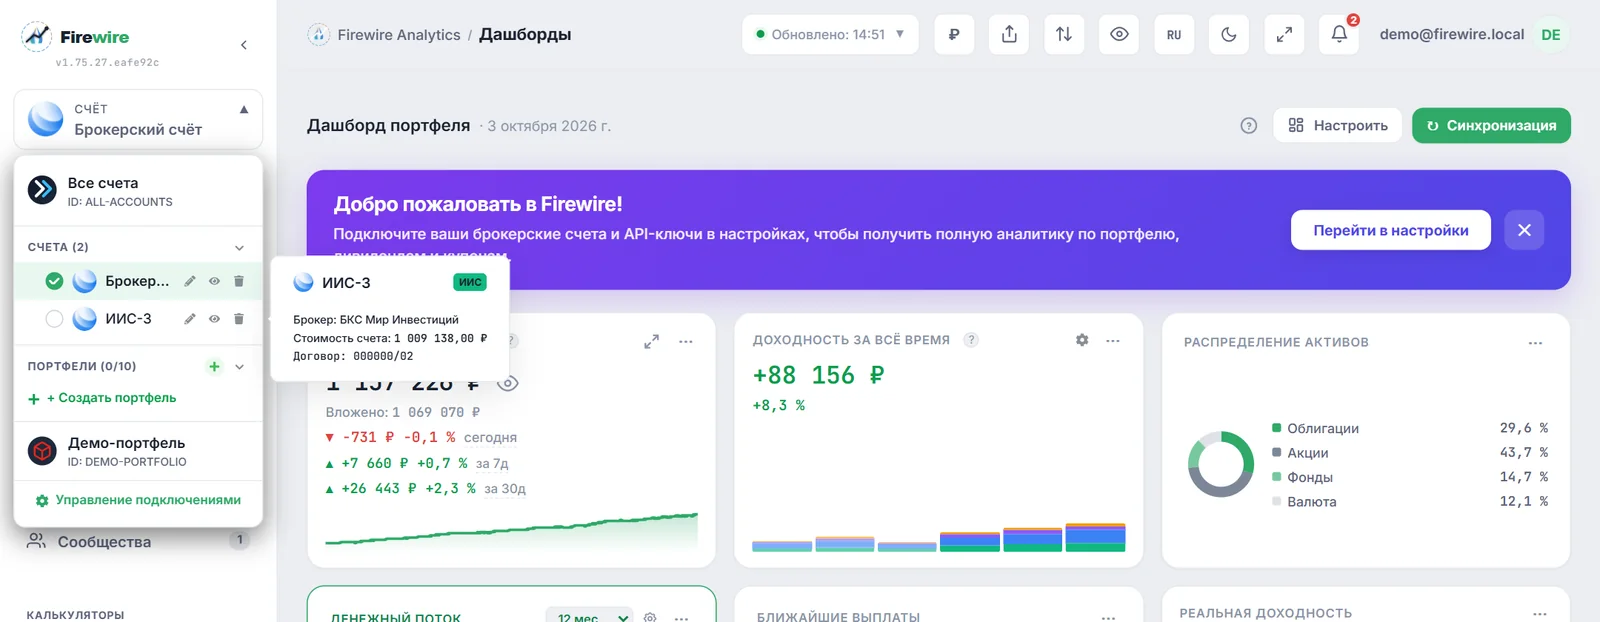The height and width of the screenshot is (622, 1600).
Task: Select 'Все счета' entry
Action: 138,191
